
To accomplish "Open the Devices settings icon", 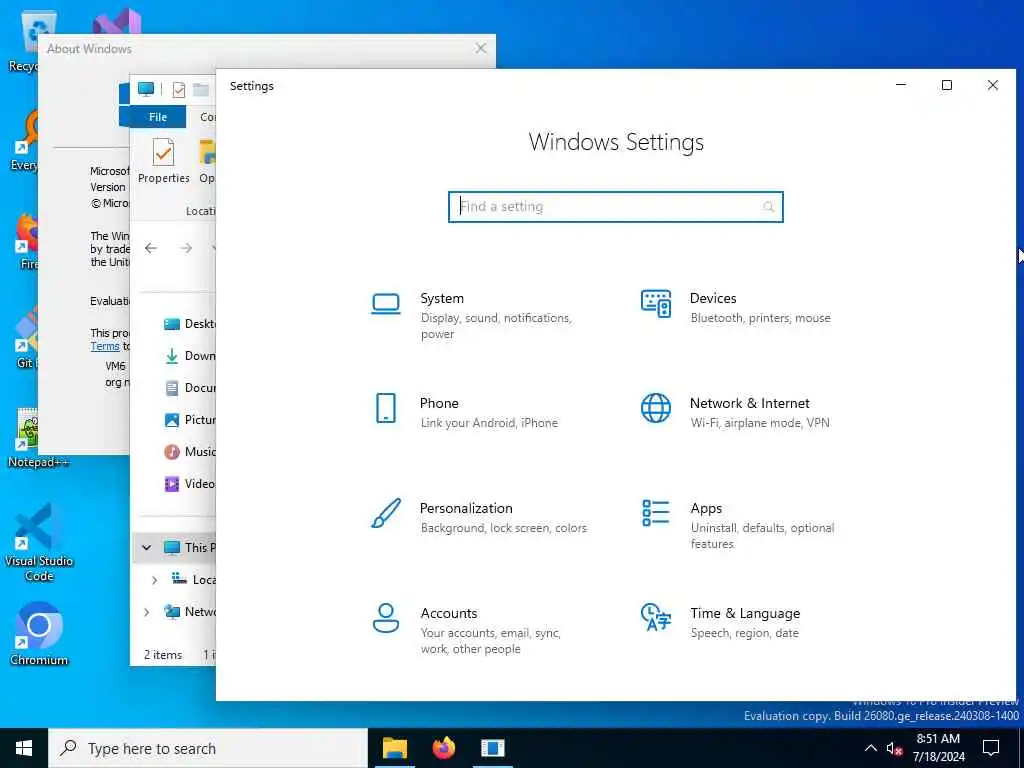I will 656,304.
